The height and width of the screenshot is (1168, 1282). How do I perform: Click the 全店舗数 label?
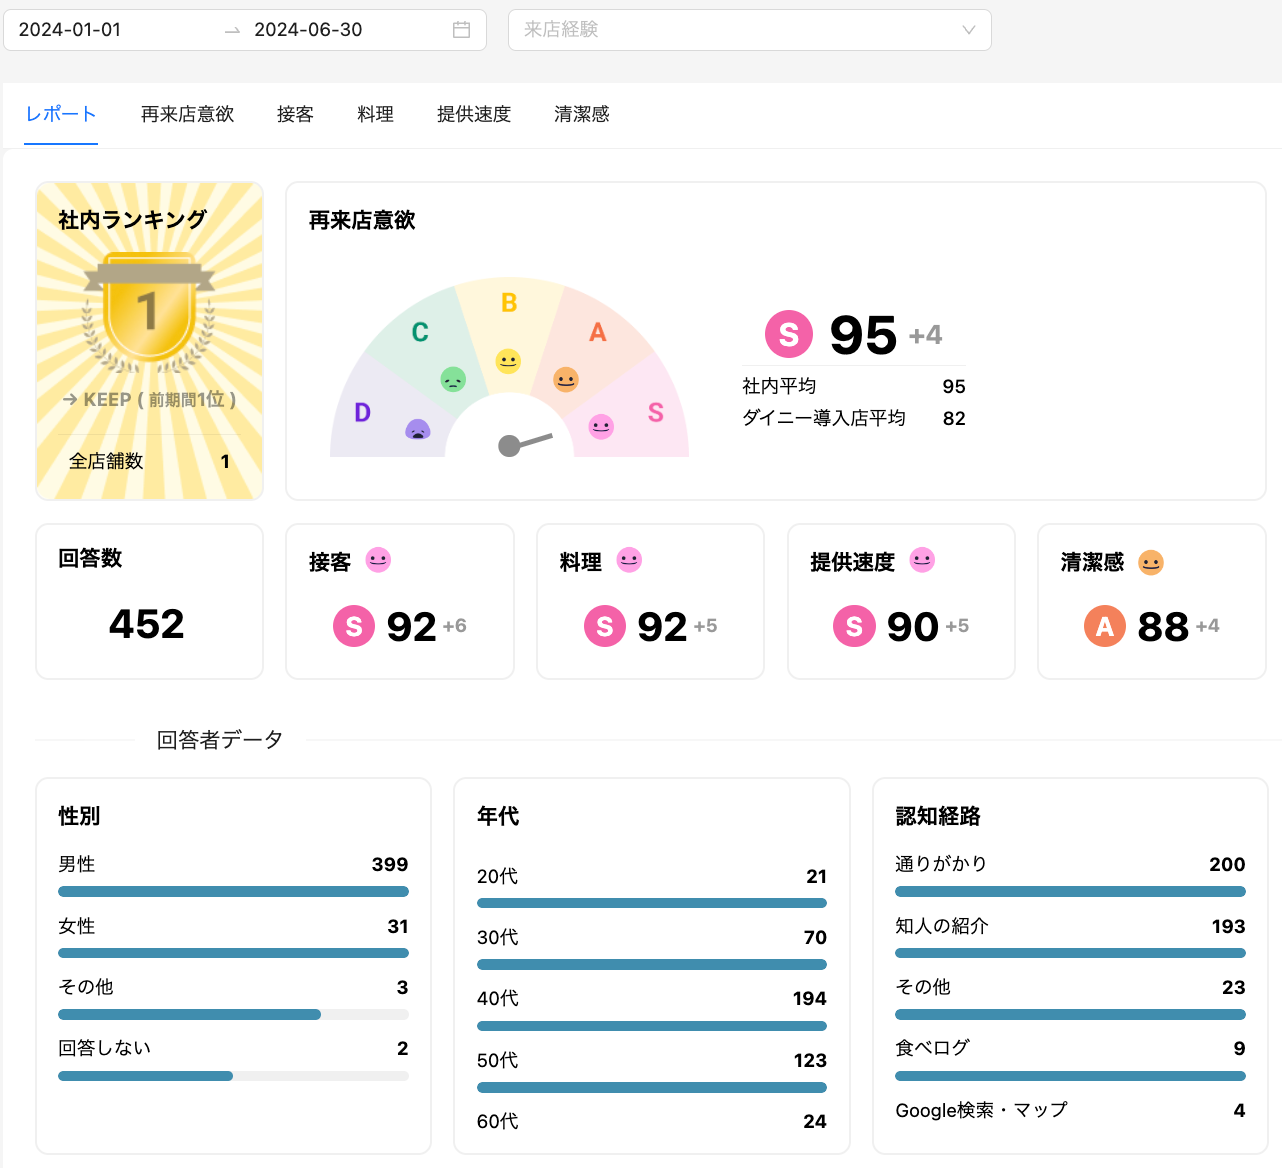pyautogui.click(x=106, y=461)
